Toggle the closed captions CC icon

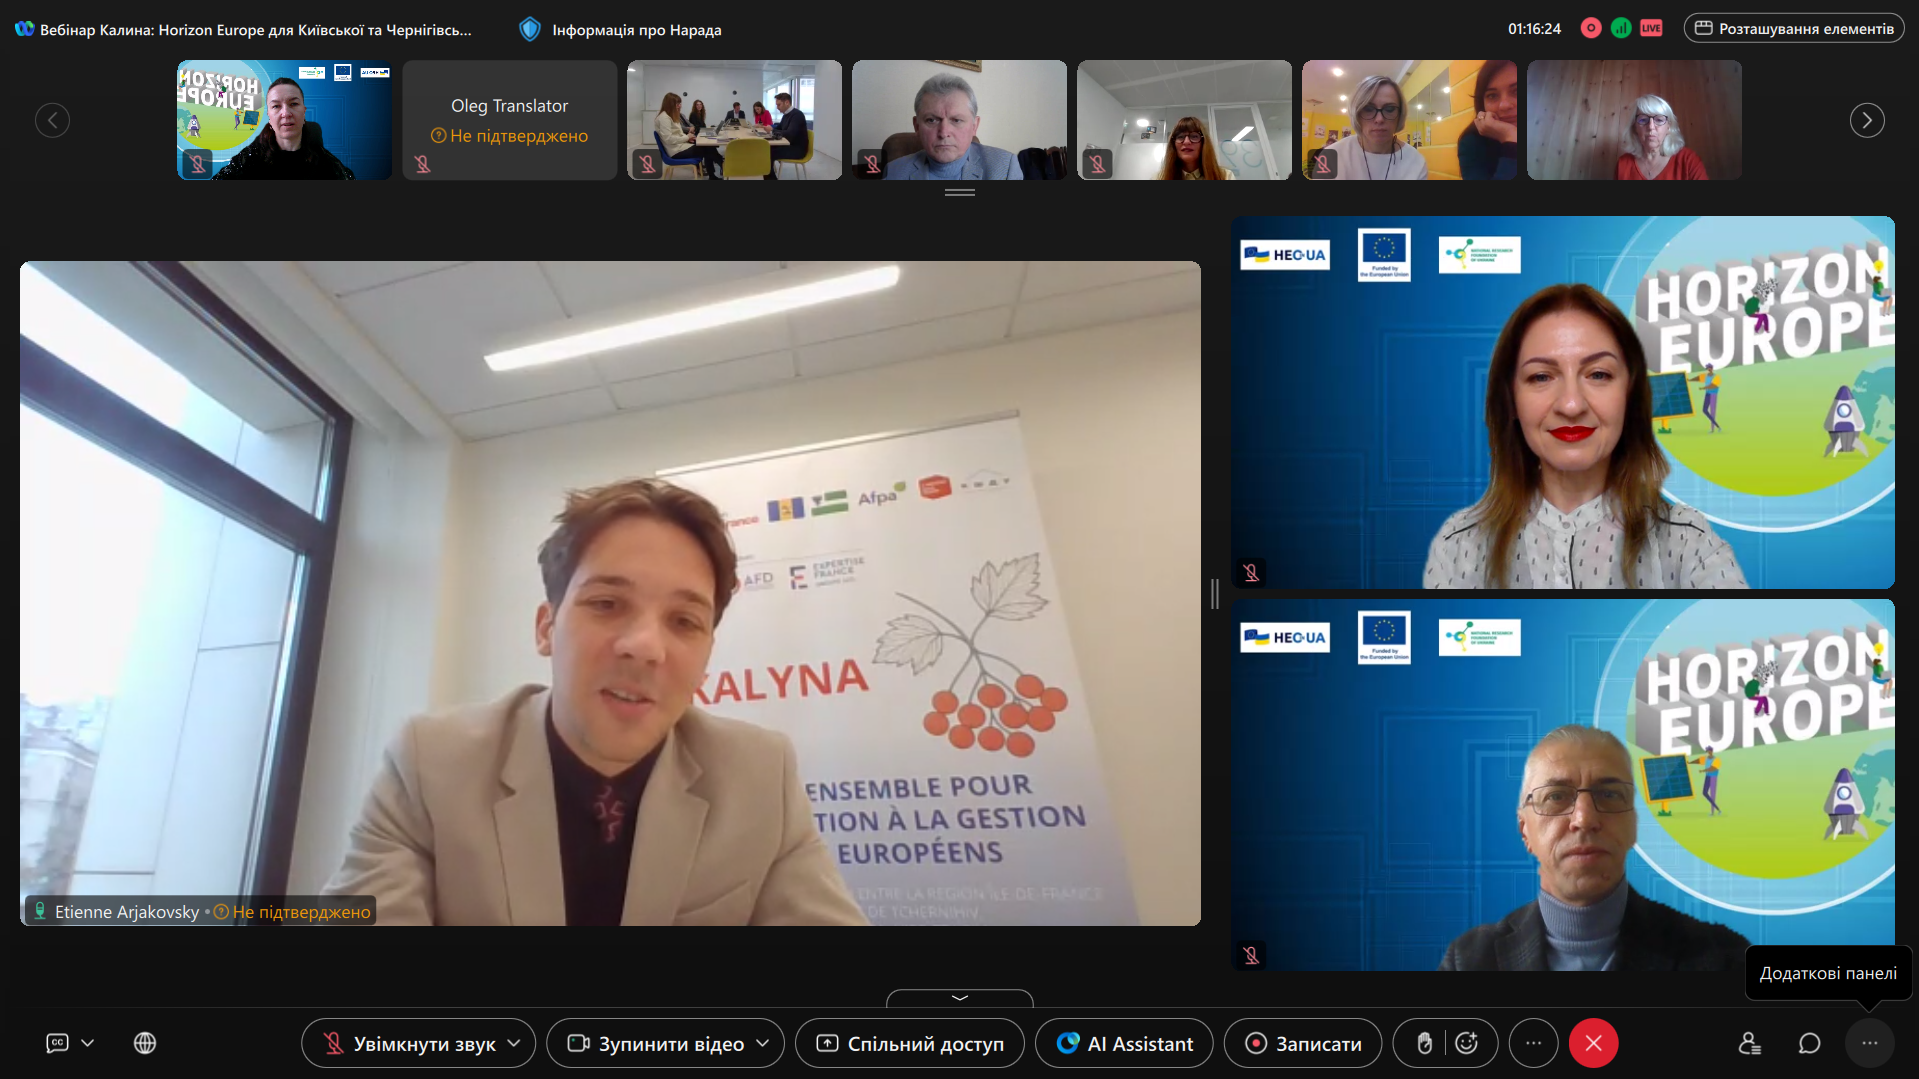pos(58,1043)
